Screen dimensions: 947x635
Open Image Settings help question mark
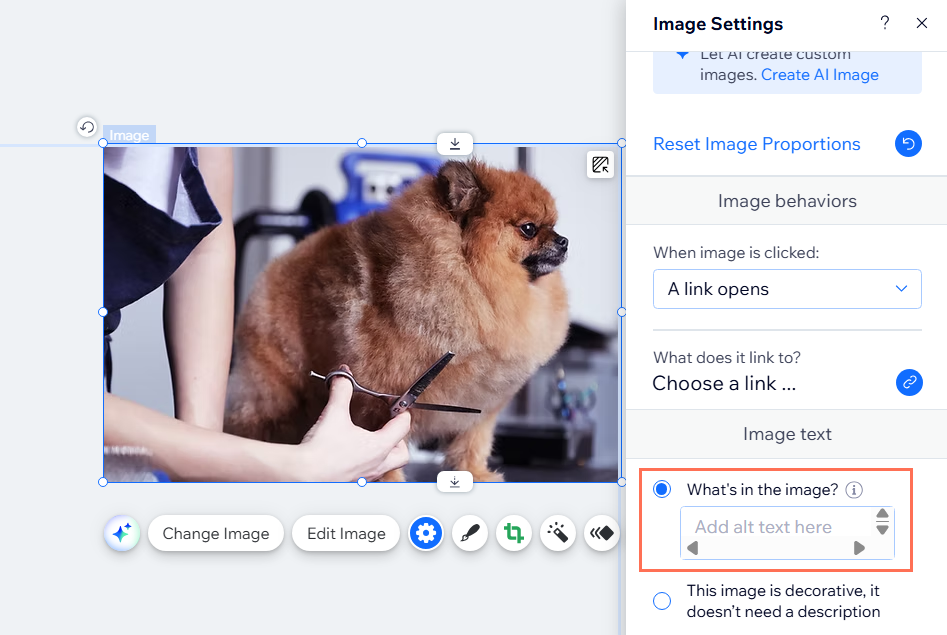[x=885, y=24]
